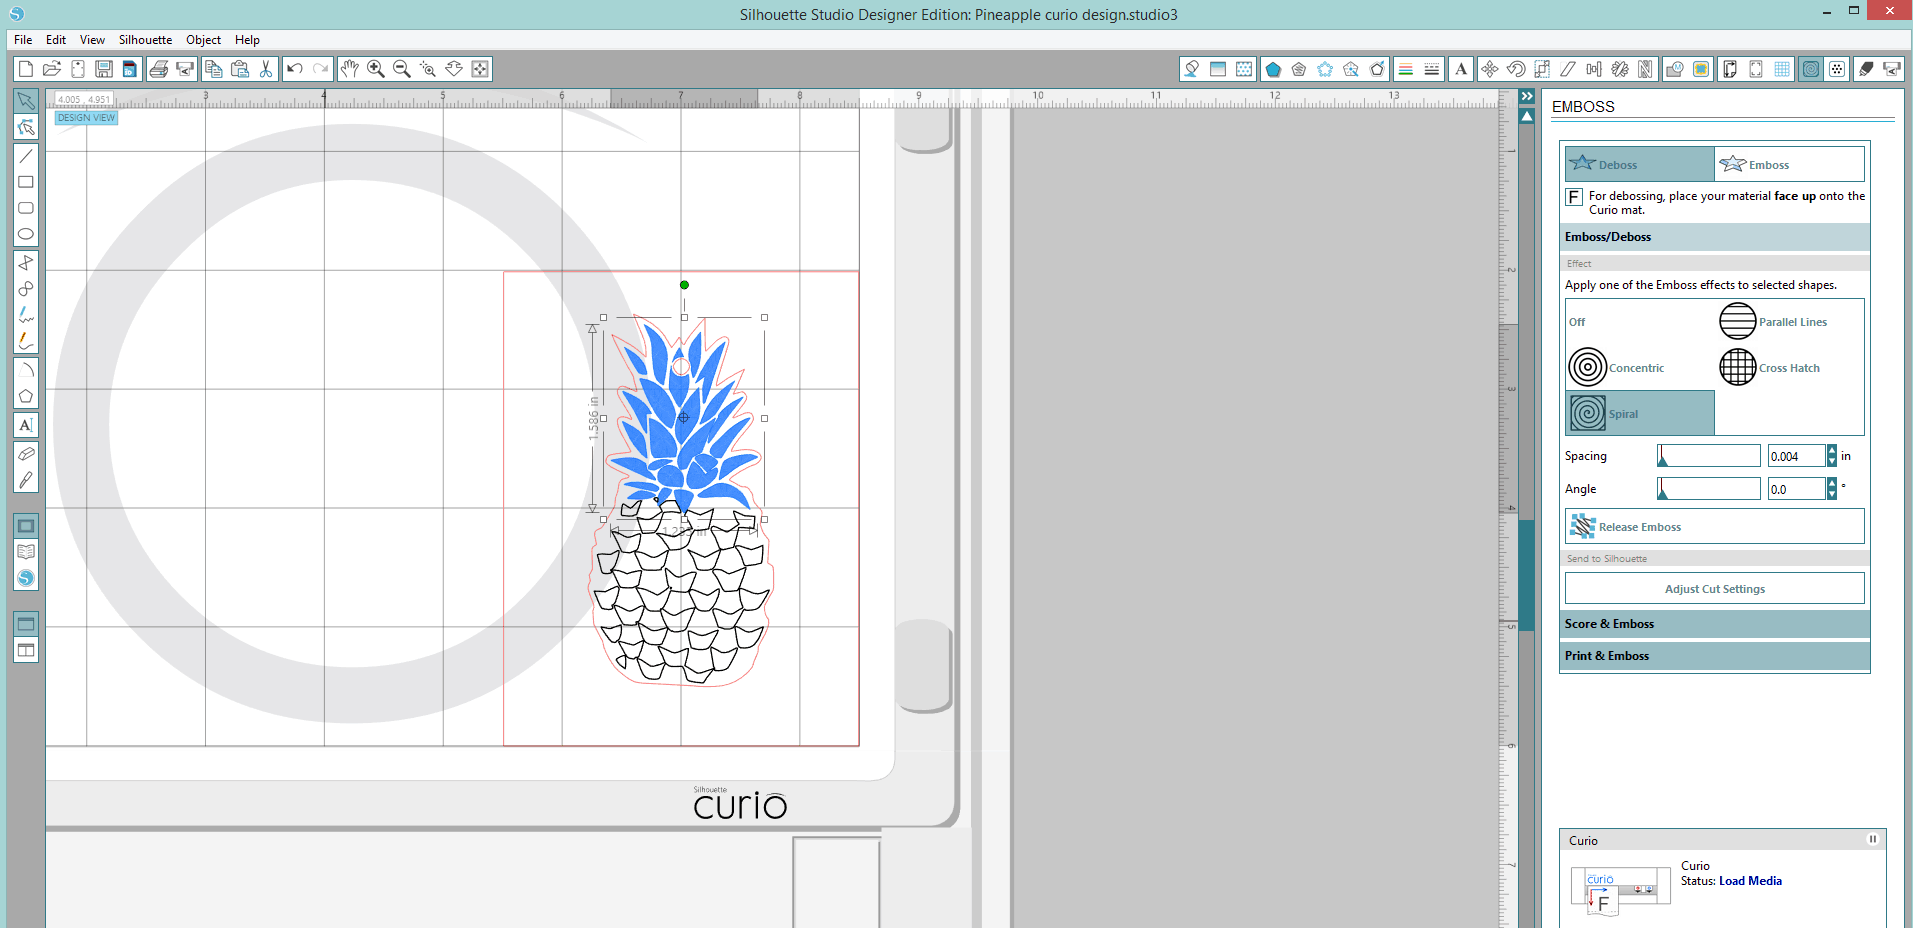Click the Send to Silhouette toolbar icon
The width and height of the screenshot is (1913, 928).
[1893, 69]
